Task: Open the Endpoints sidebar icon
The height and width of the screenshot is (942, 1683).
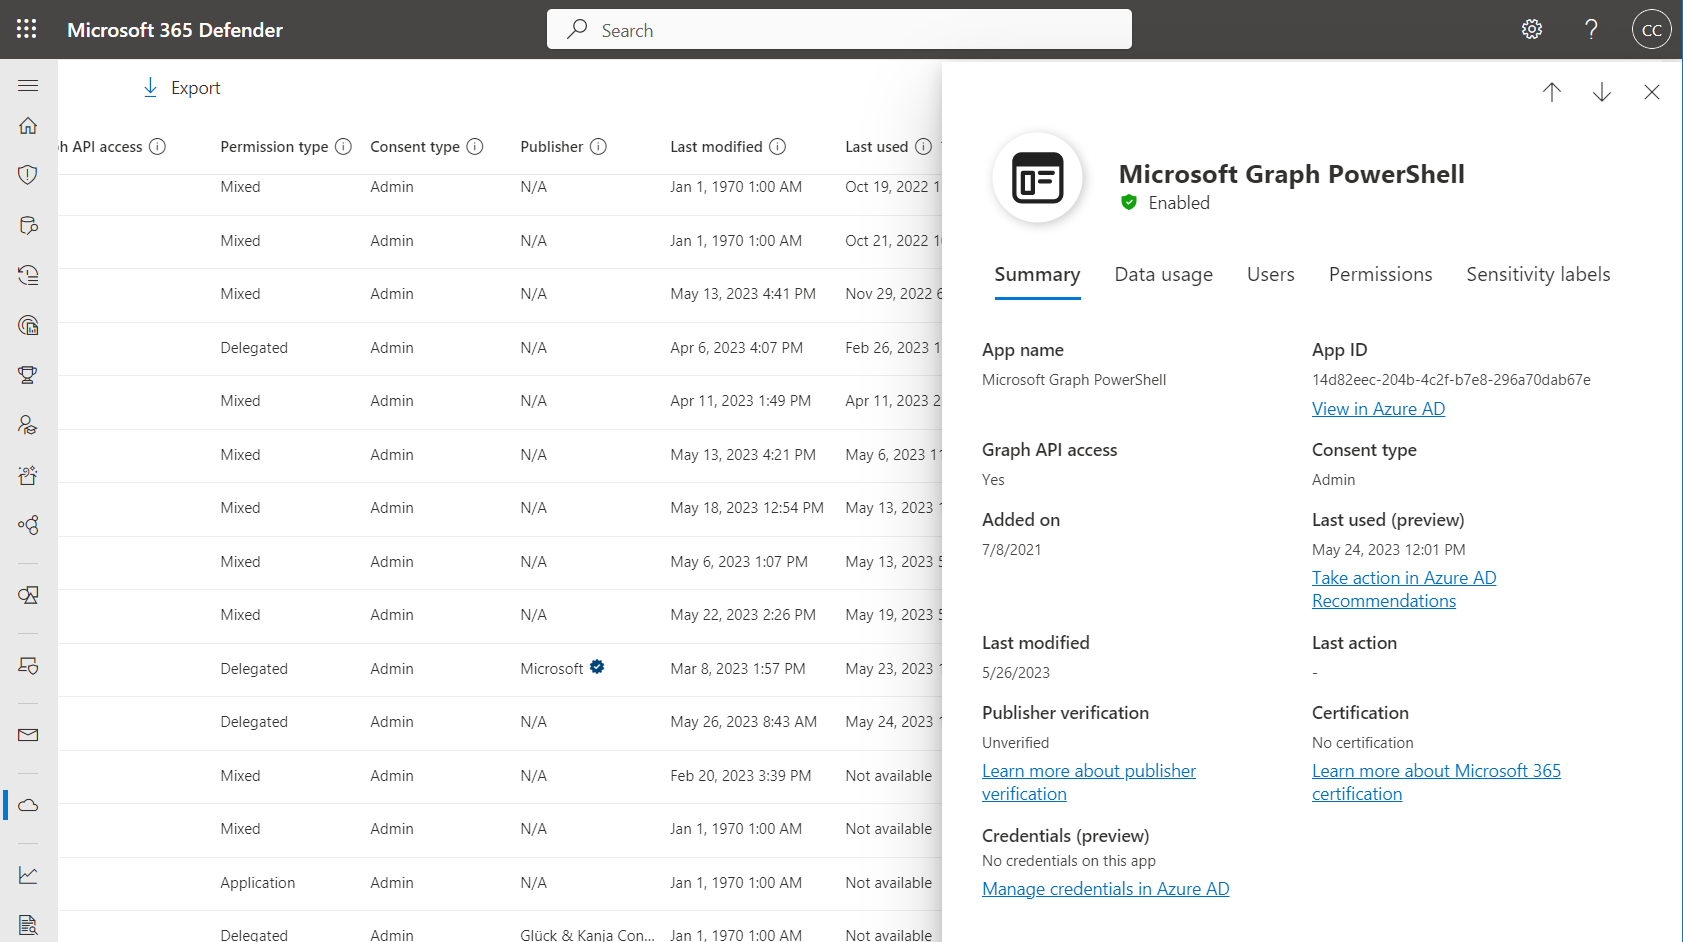Action: coord(28,665)
